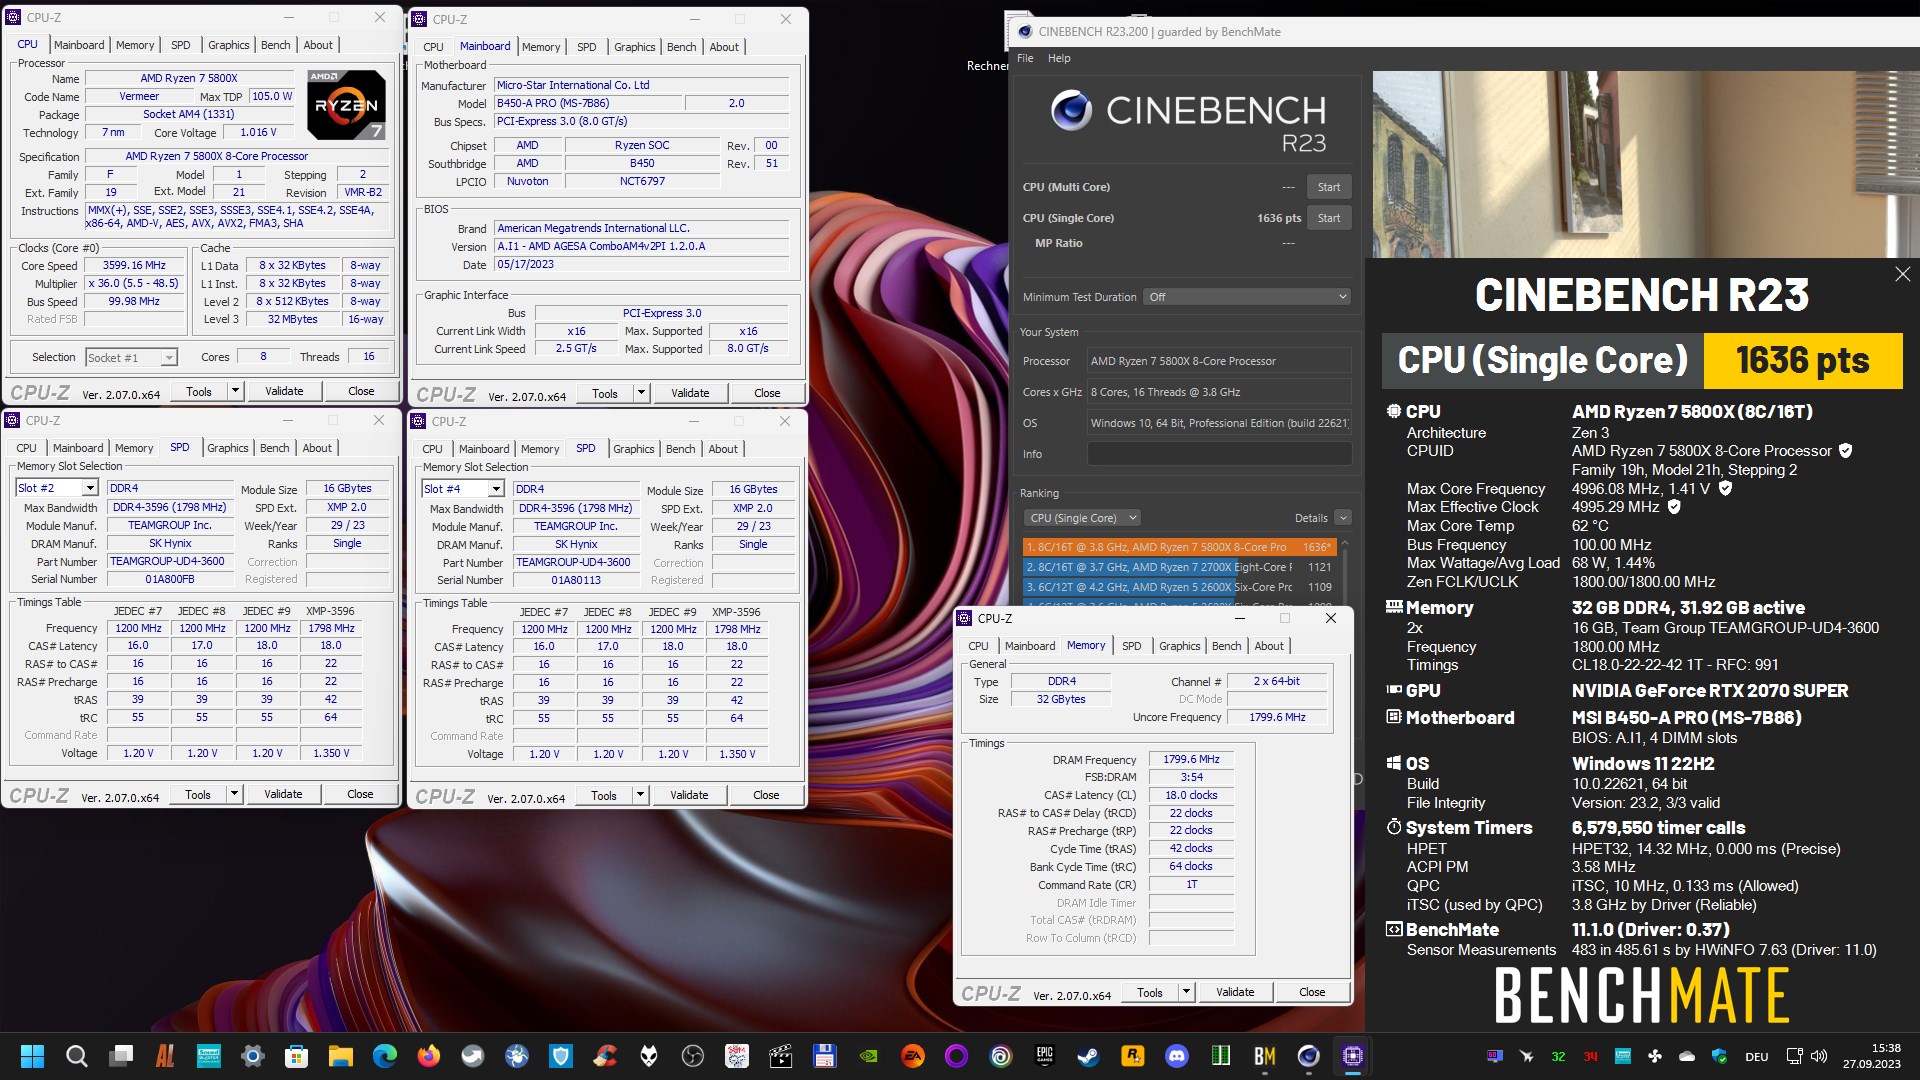The width and height of the screenshot is (1920, 1080).
Task: Open Microsoft Store from the taskbar
Action: tap(296, 1056)
